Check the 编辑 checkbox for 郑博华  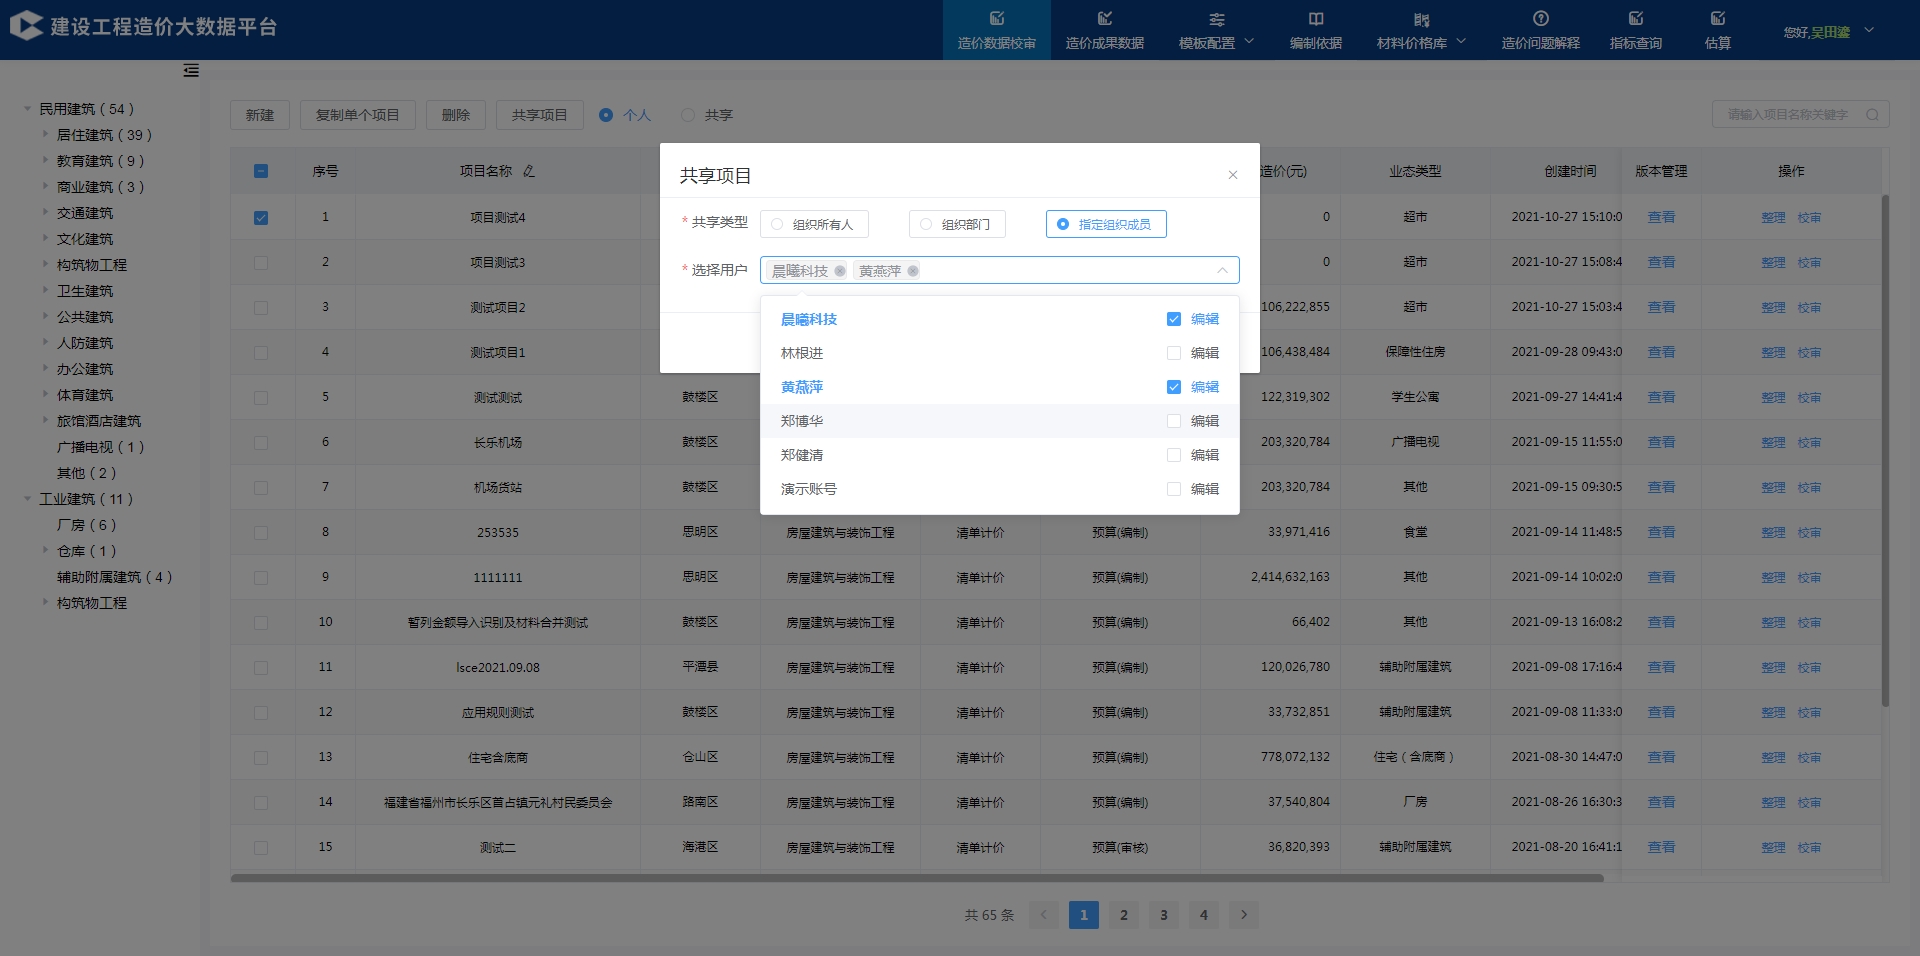click(x=1174, y=421)
